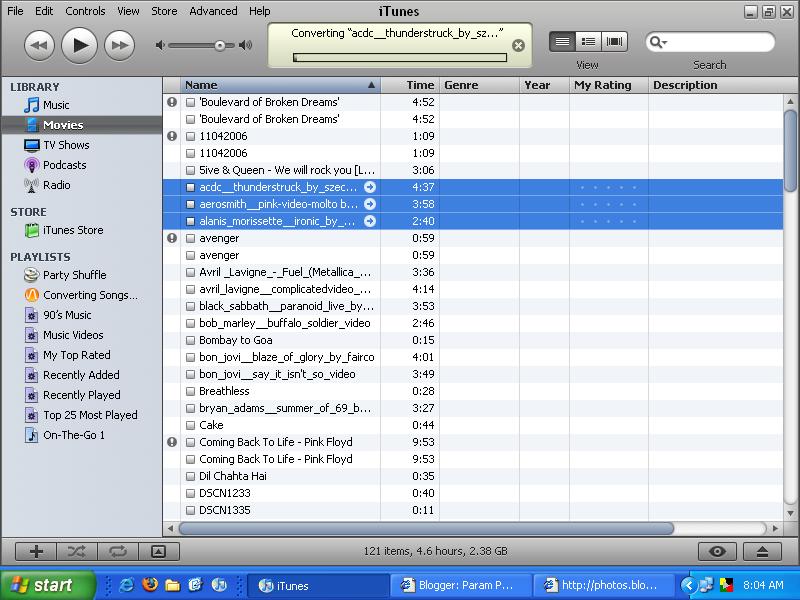
Task: Switch to grouped album view
Action: (588, 42)
